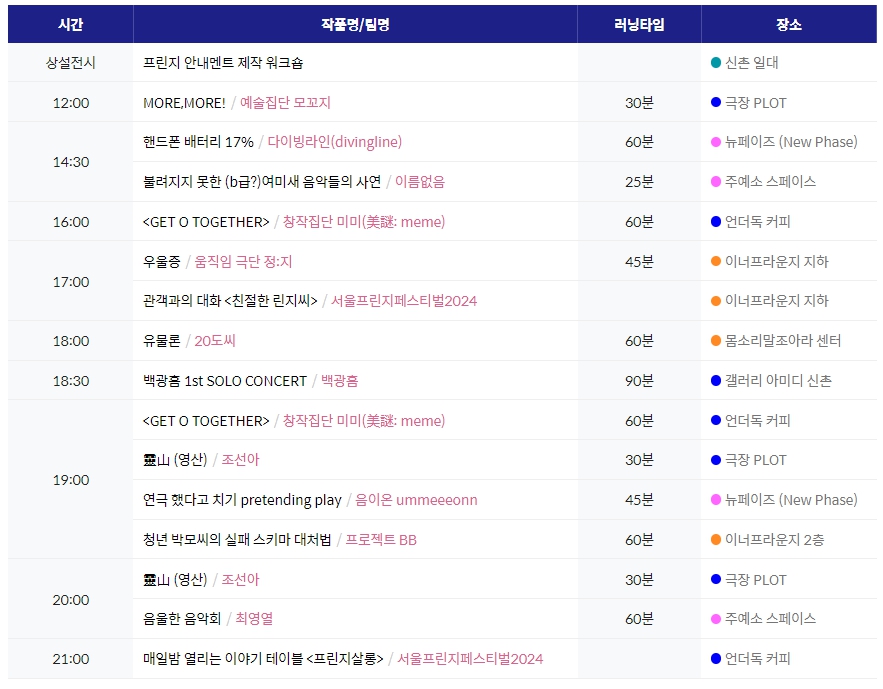The image size is (883, 689).
Task: Click 45분 running time in 우울증 row
Action: [x=639, y=262]
